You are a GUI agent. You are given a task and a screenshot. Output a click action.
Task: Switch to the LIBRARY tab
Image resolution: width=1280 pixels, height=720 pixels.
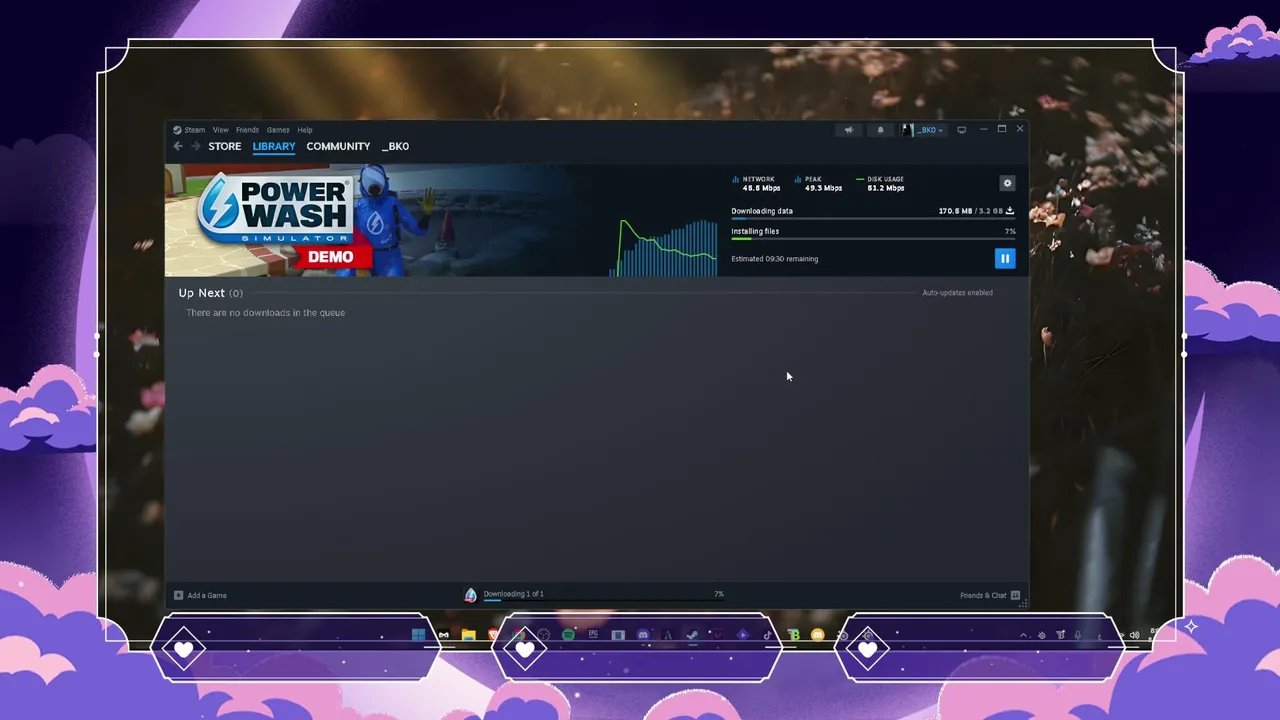(274, 146)
